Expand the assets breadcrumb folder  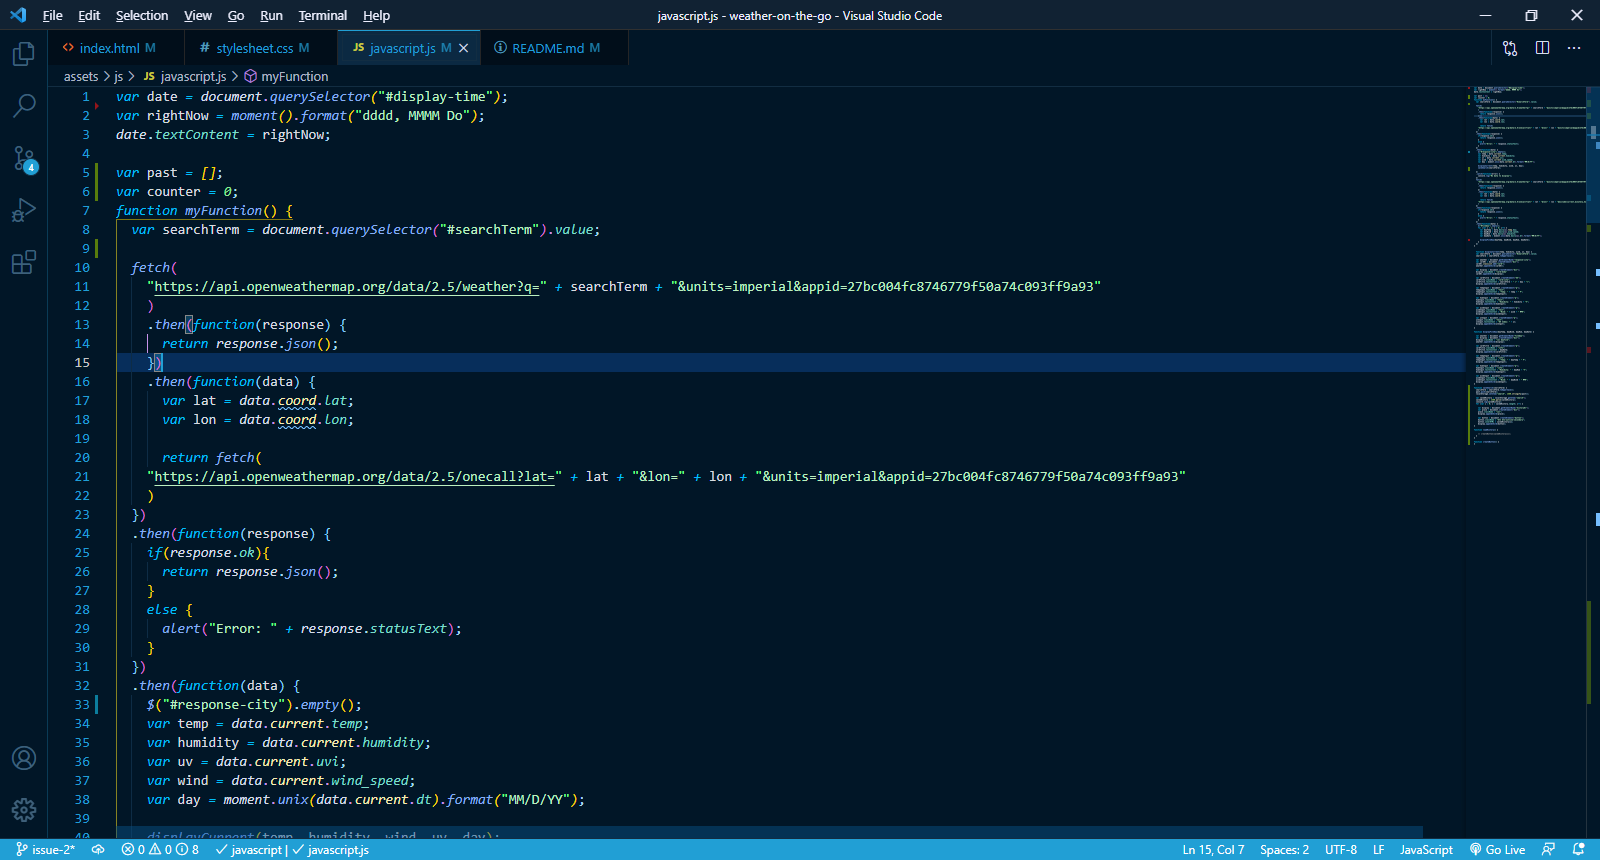tap(81, 76)
